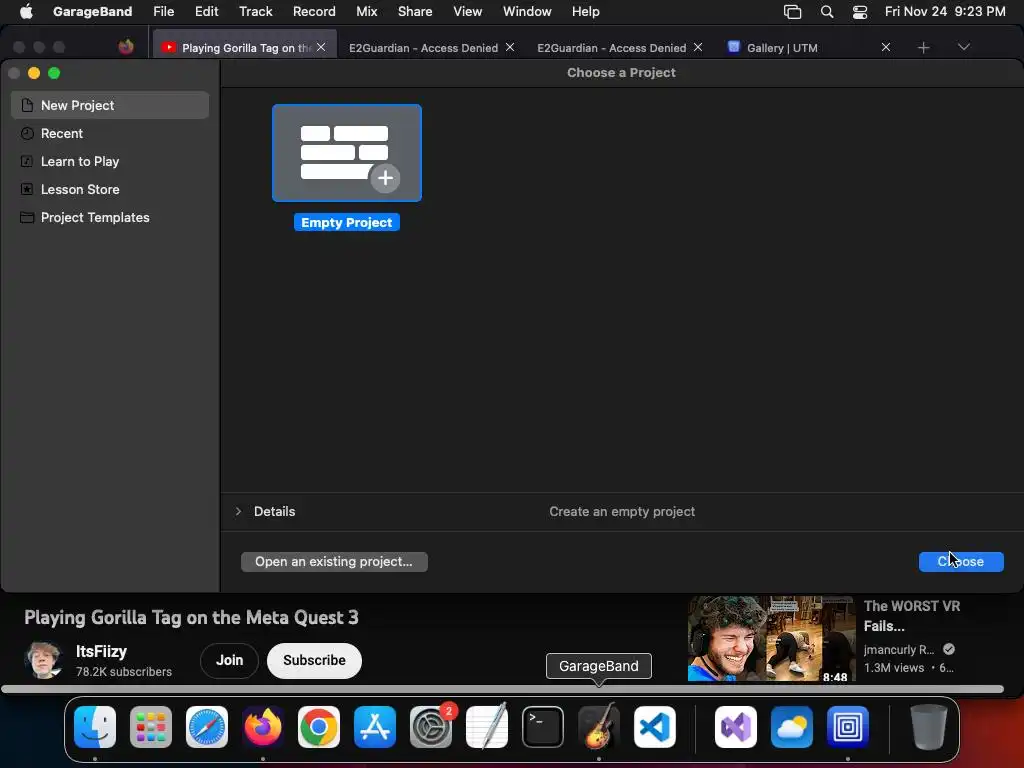This screenshot has width=1024, height=768.
Task: Click the green zoom button on GarageBand window
Action: pos(54,73)
